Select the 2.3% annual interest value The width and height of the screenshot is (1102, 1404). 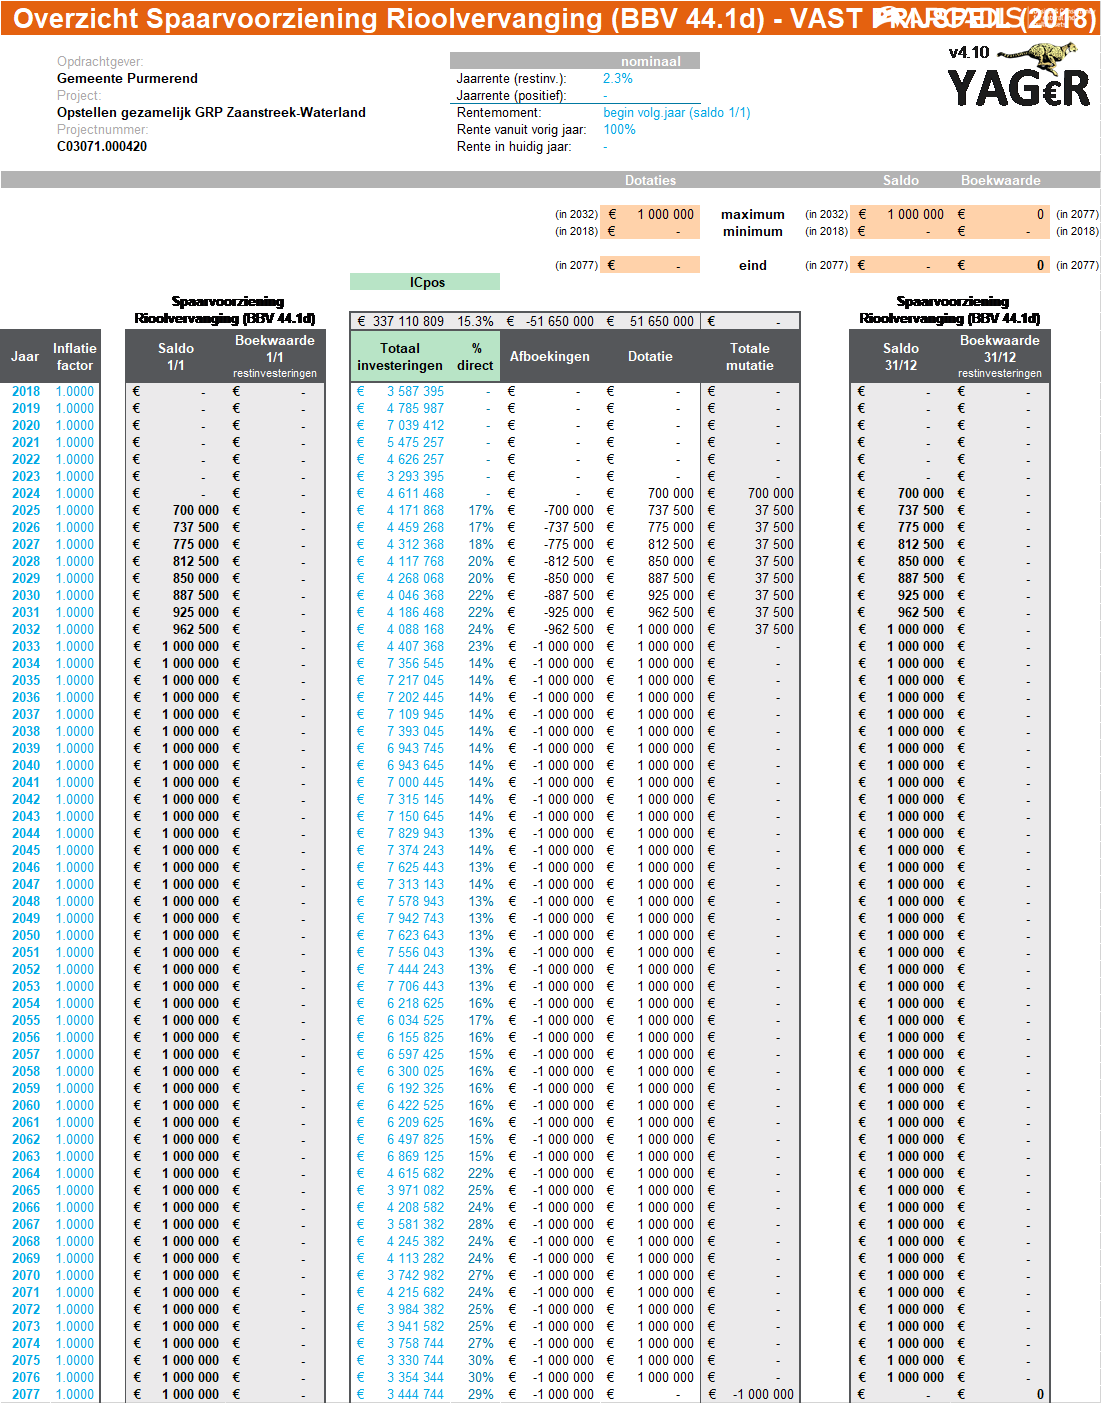pyautogui.click(x=618, y=78)
